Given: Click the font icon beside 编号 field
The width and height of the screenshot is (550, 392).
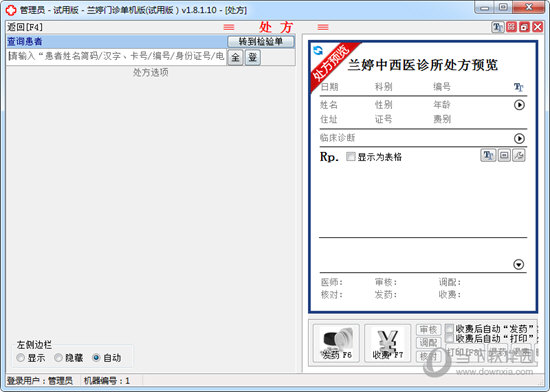Looking at the screenshot, I should (518, 87).
